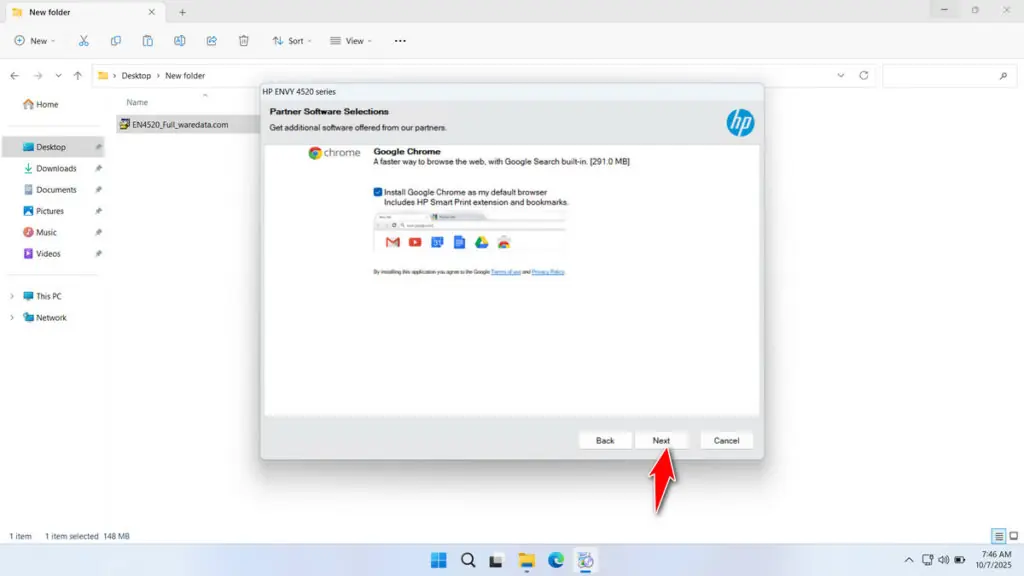
Task: Click the Rename icon in toolbar
Action: point(180,41)
